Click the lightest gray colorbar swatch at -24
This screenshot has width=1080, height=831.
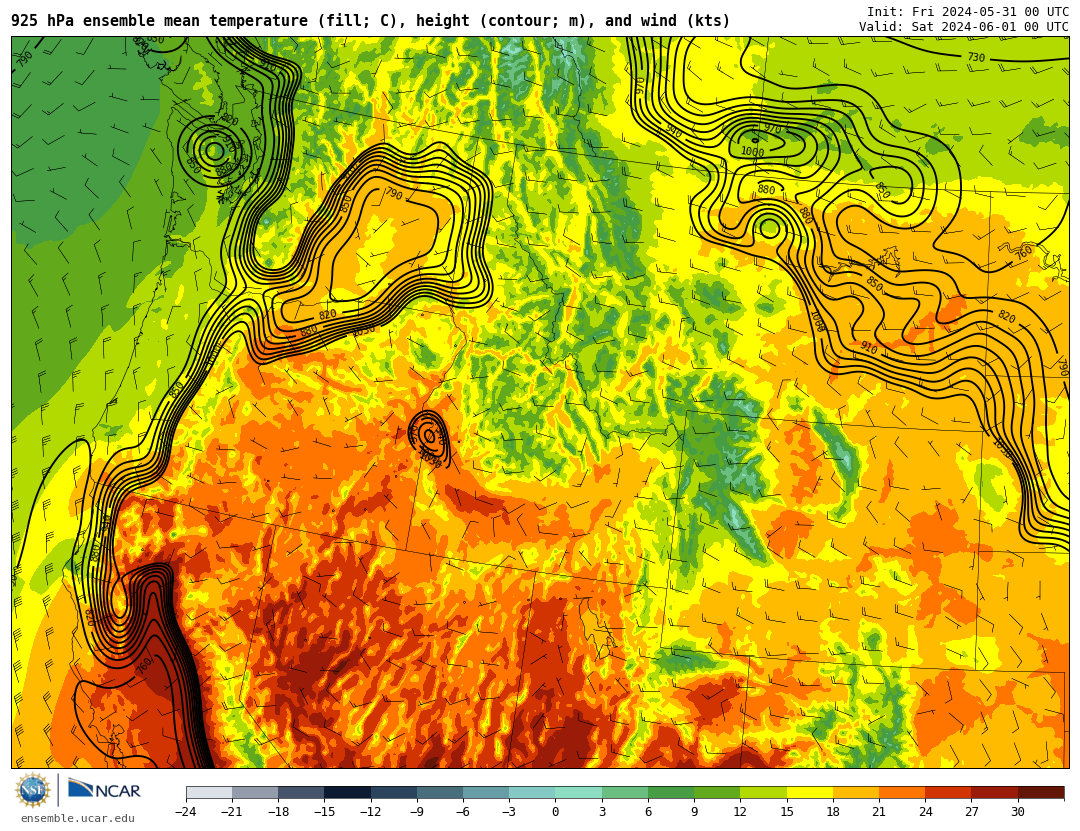coord(209,792)
